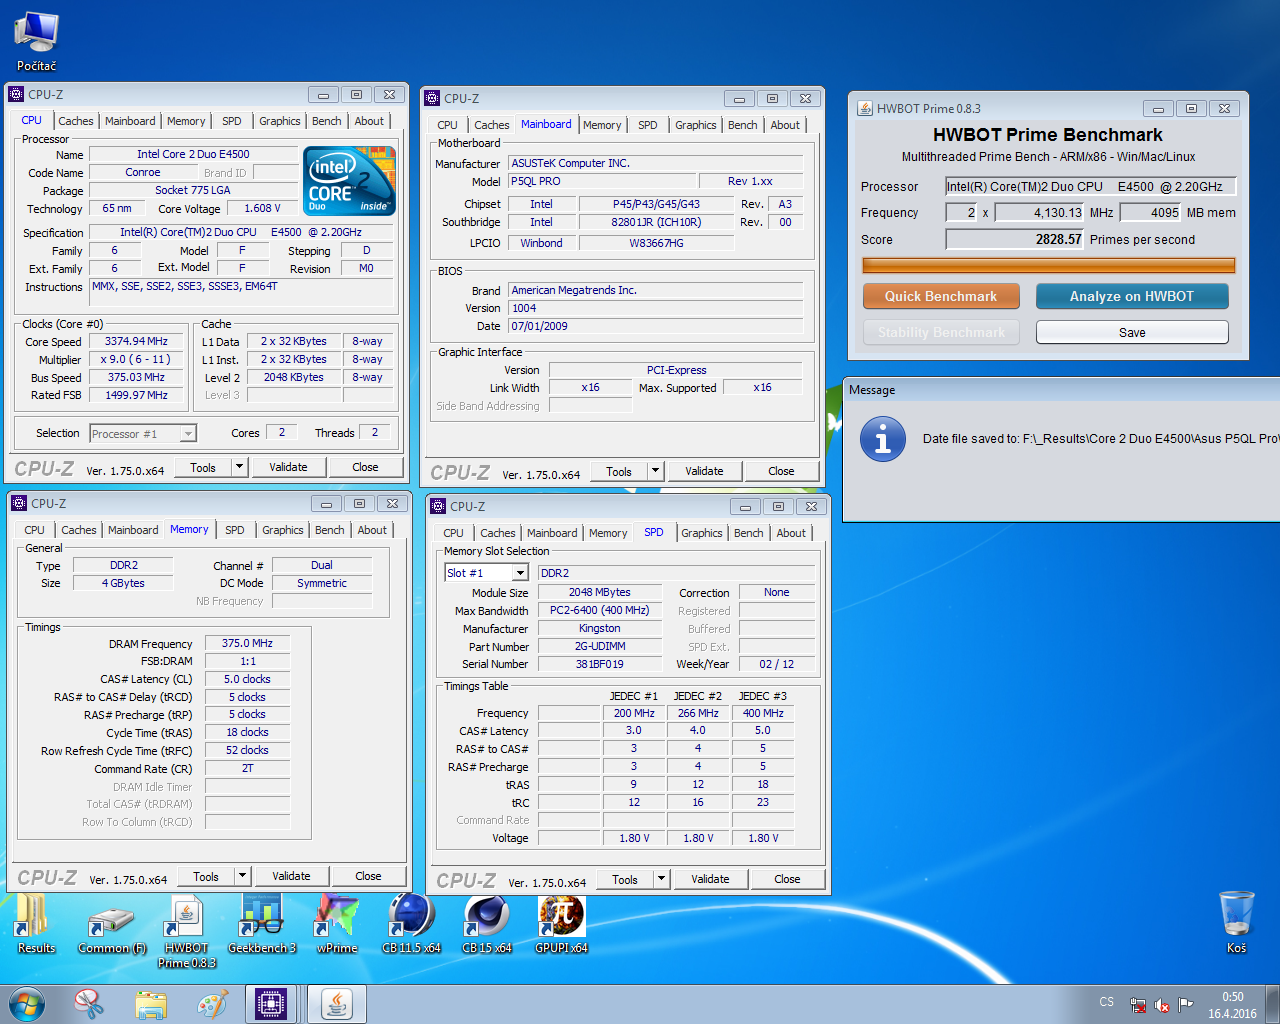
Task: Switch to Caches tab in CPU window
Action: pyautogui.click(x=76, y=121)
